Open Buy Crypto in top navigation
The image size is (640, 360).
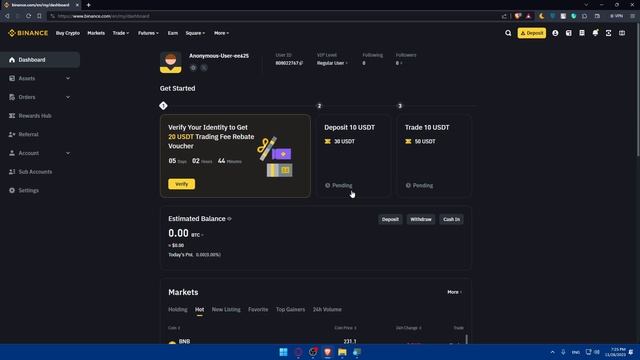(x=68, y=33)
